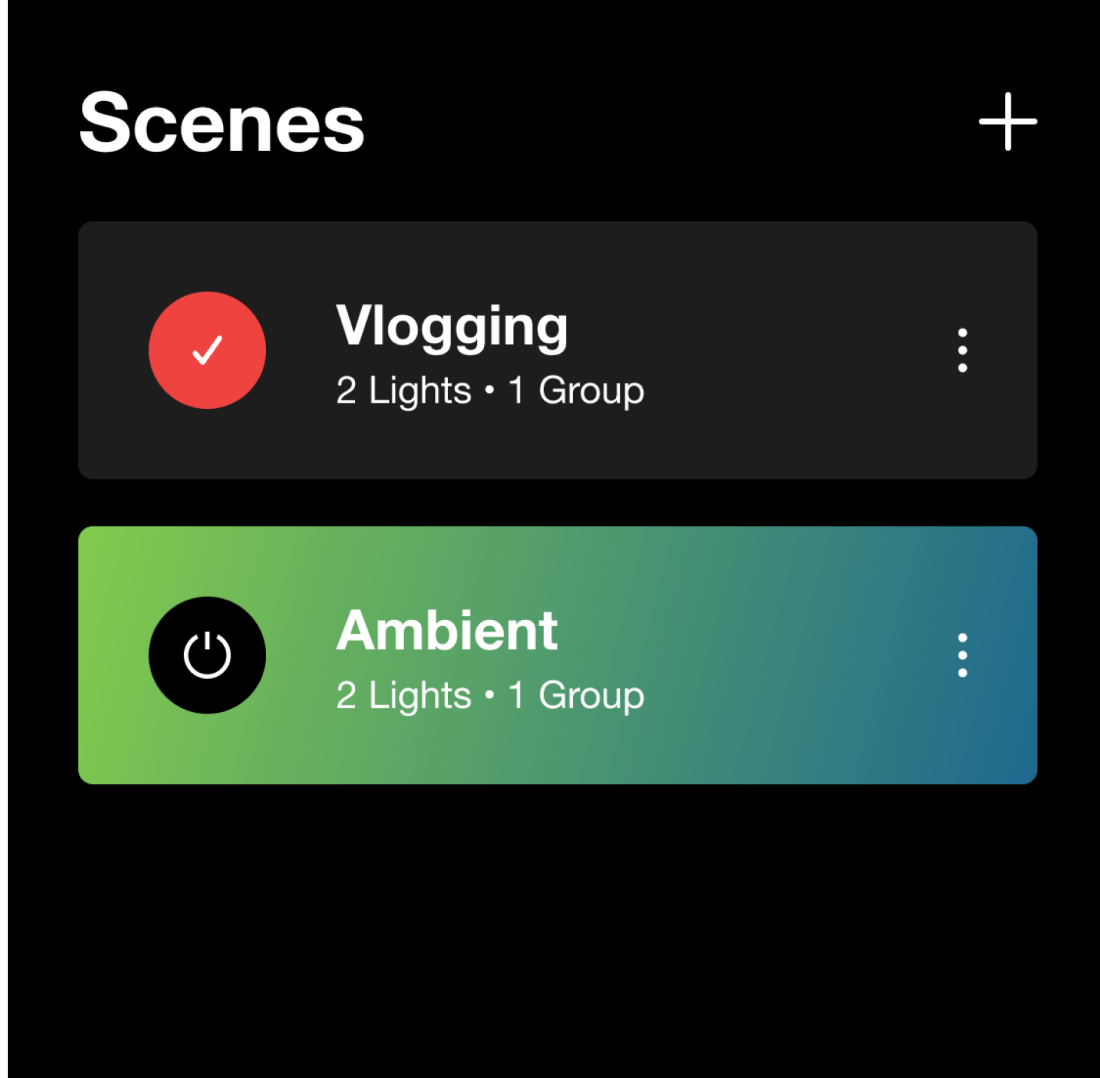Open the Vlogging scene three-dot menu

(962, 350)
